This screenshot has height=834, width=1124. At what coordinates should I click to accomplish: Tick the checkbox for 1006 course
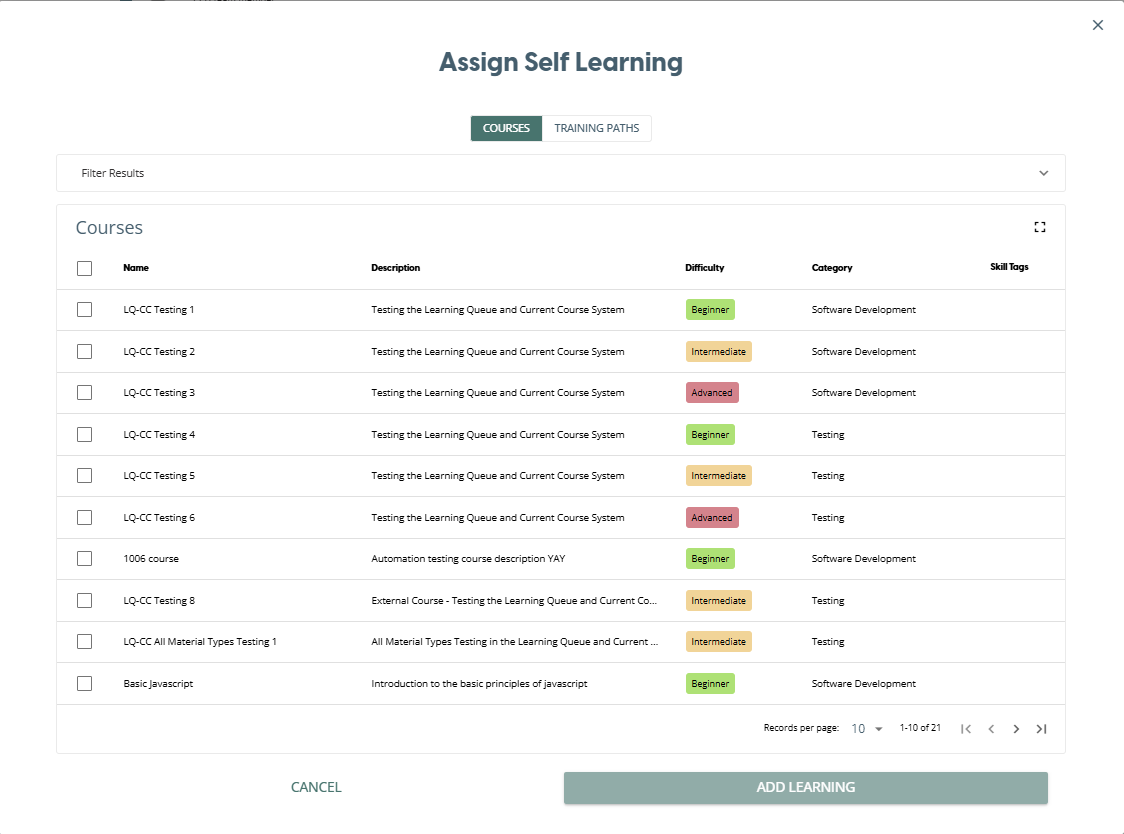pyautogui.click(x=84, y=559)
